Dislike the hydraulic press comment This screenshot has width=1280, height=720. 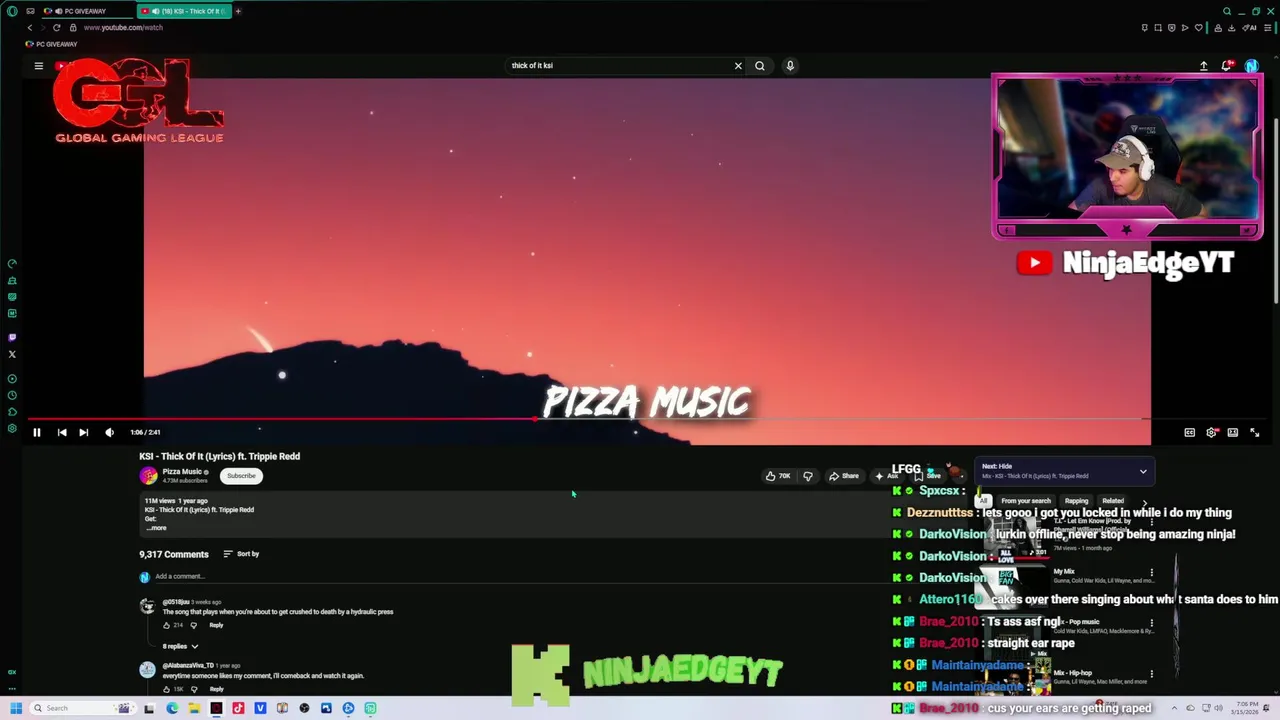coord(194,625)
